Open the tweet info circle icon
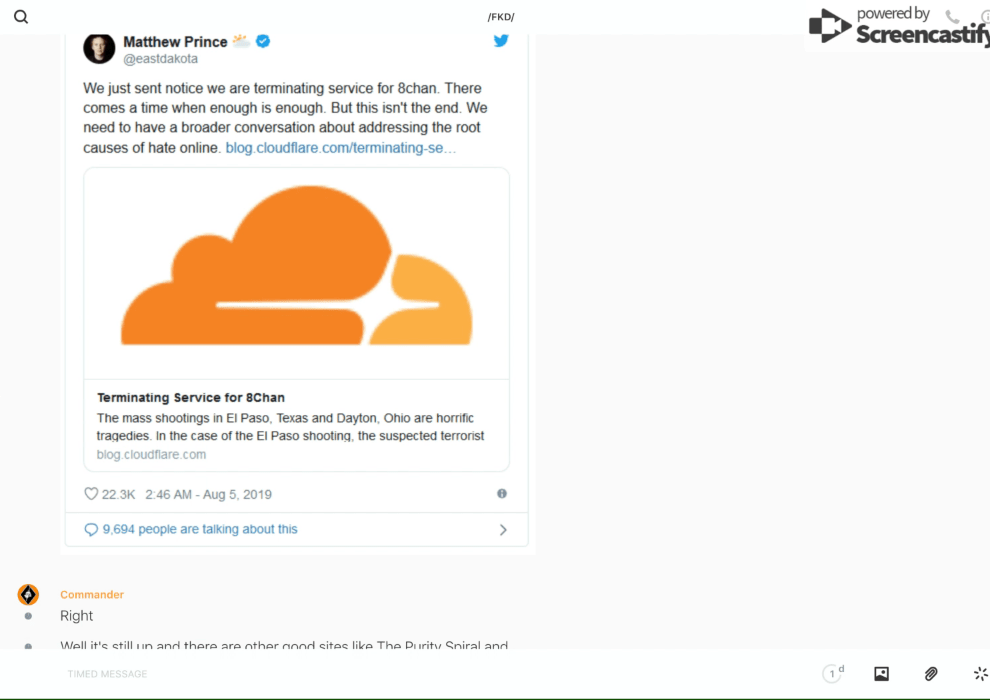 [502, 494]
